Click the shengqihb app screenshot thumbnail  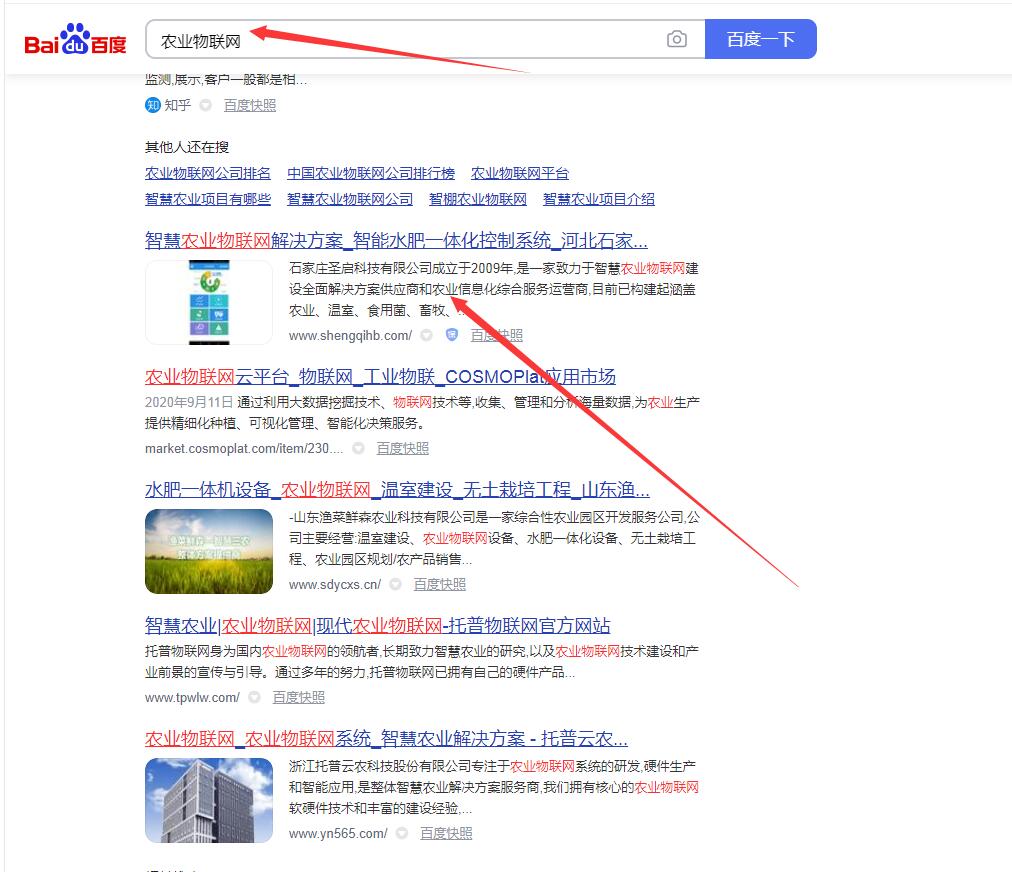pos(209,302)
